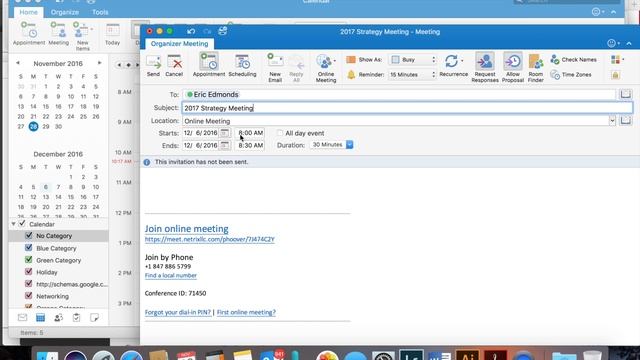Switch to the Tools tab in main window
The height and width of the screenshot is (360, 640).
pos(100,12)
